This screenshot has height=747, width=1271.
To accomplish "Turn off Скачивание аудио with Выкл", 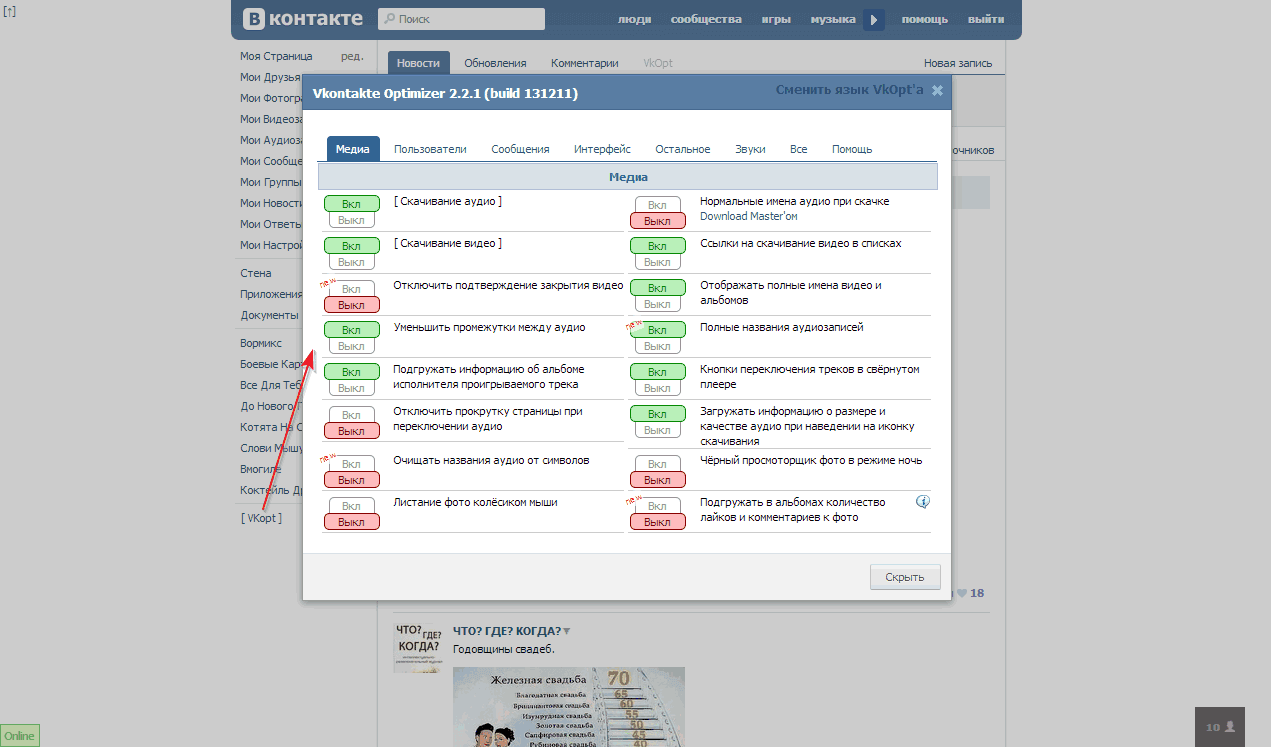I will [351, 220].
